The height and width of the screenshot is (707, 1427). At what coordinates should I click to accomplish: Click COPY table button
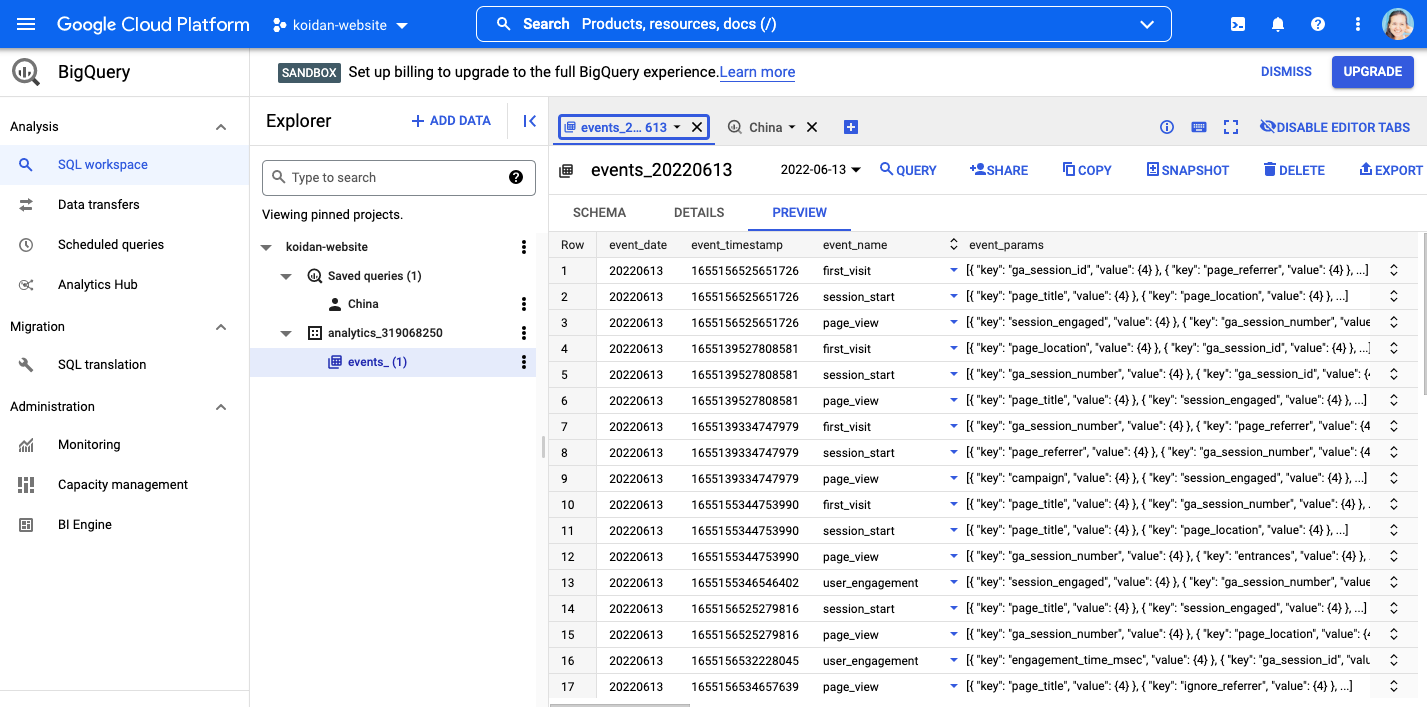(1087, 170)
